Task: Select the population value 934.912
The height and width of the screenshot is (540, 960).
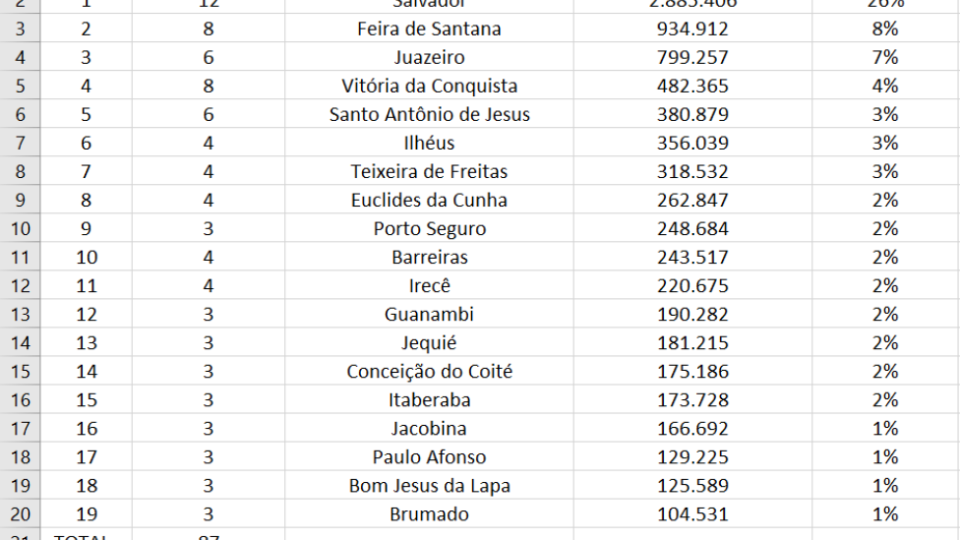Action: [x=692, y=29]
